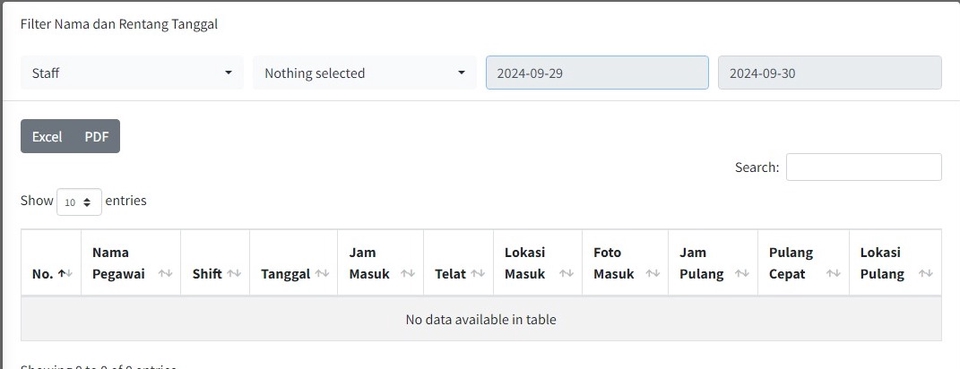Export table to PDF
The image size is (960, 369).
pyautogui.click(x=97, y=136)
